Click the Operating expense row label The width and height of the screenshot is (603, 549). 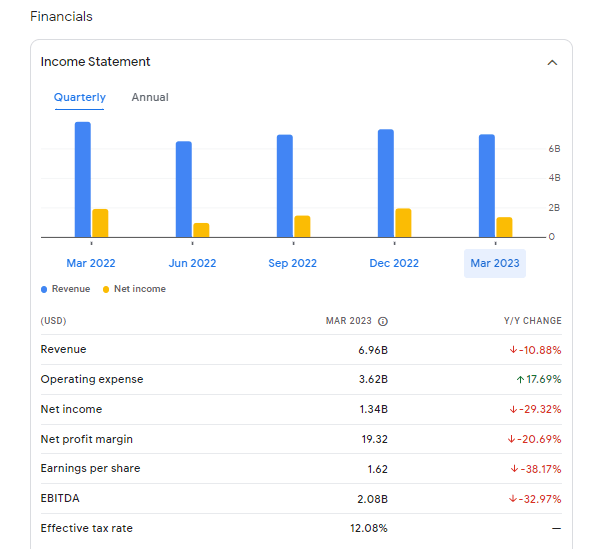point(92,380)
